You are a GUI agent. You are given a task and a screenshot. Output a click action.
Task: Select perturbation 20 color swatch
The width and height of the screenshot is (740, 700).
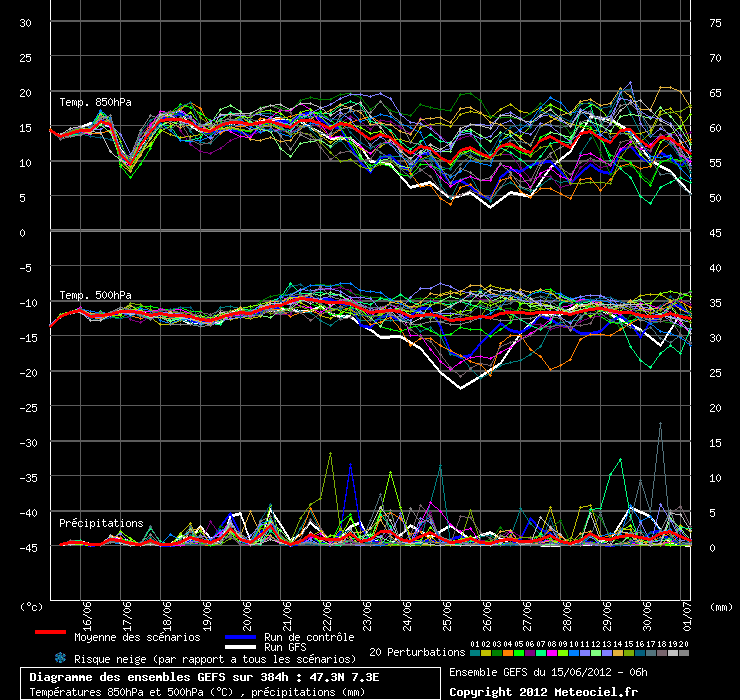click(x=684, y=652)
